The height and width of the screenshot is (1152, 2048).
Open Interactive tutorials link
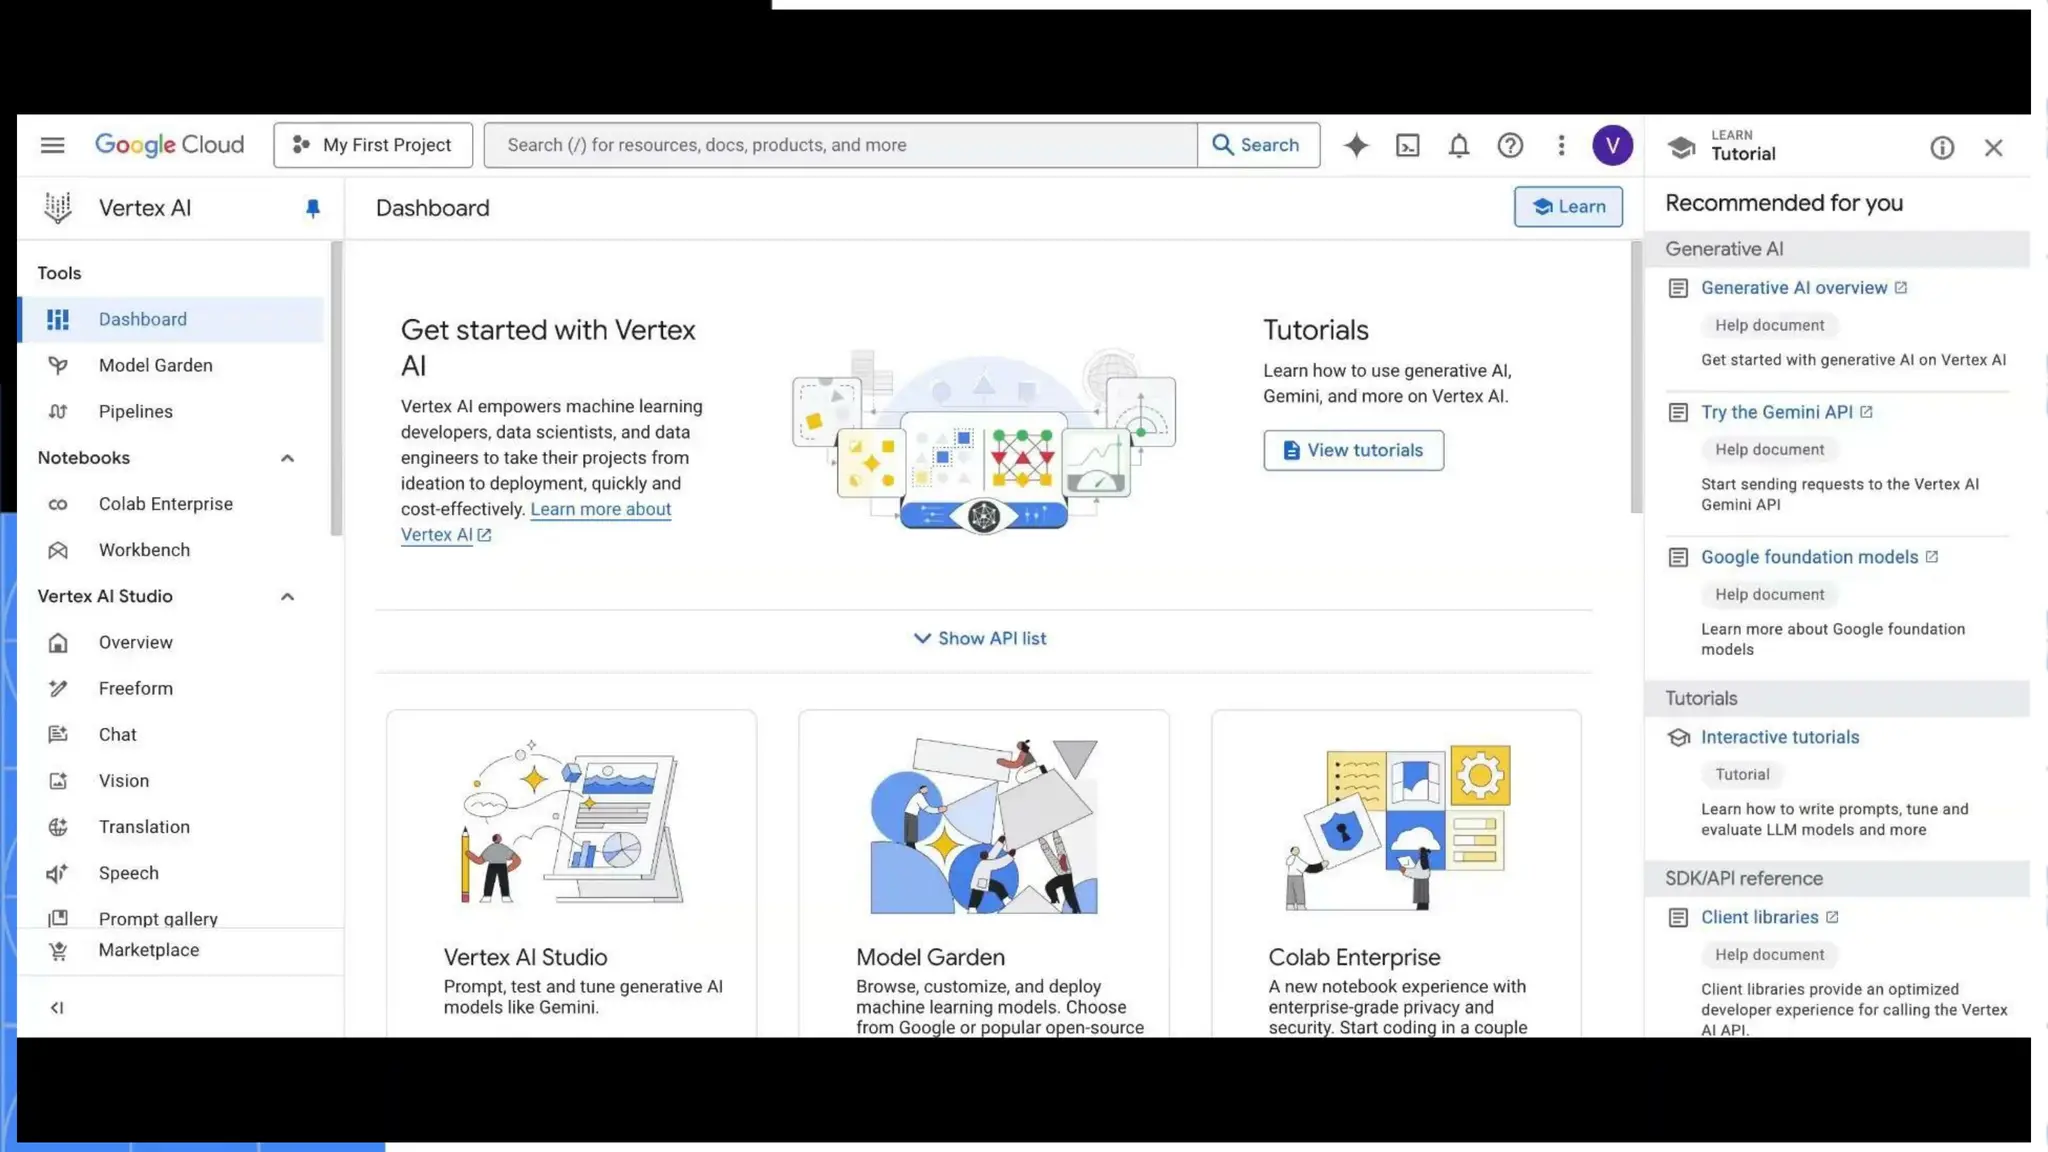coord(1780,737)
